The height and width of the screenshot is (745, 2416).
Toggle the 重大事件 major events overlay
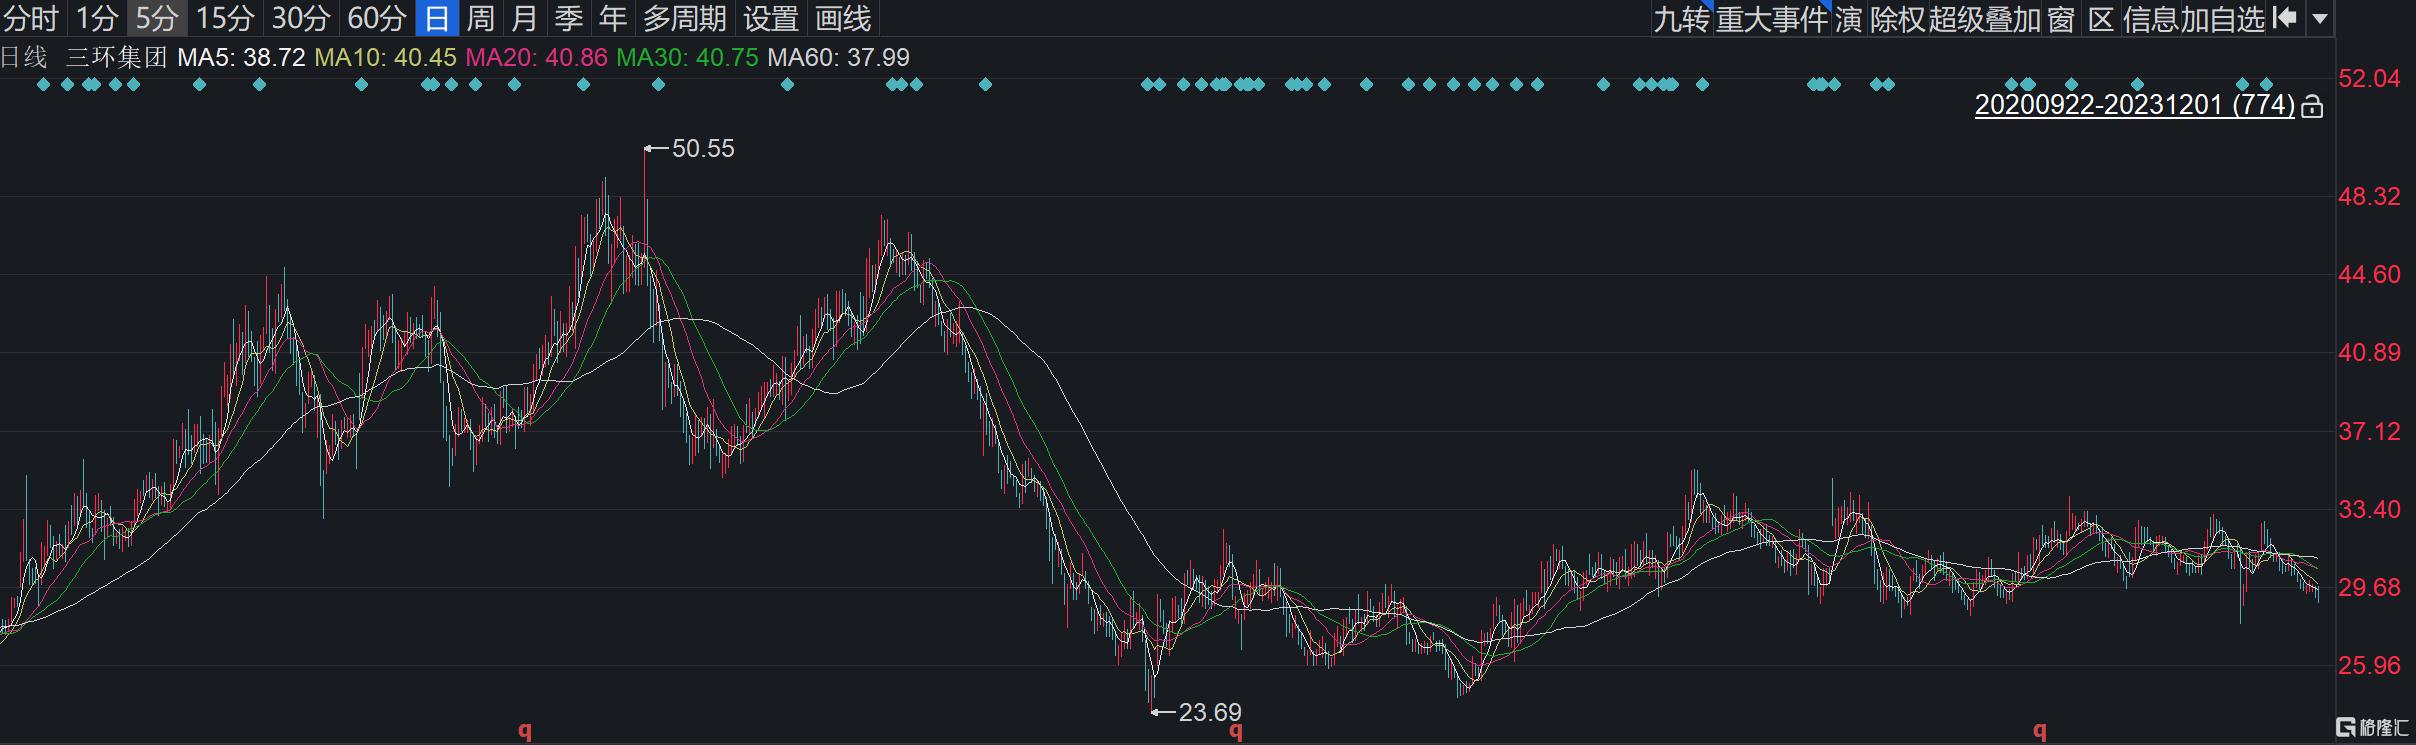(1772, 18)
